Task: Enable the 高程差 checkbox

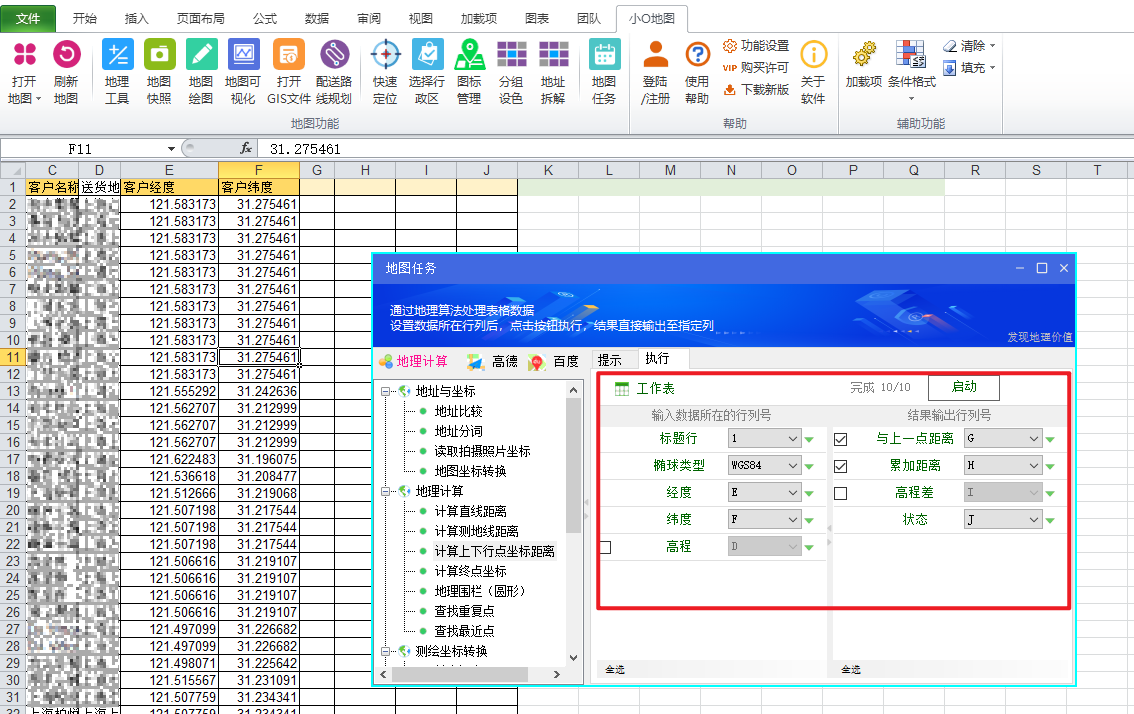Action: (x=840, y=493)
